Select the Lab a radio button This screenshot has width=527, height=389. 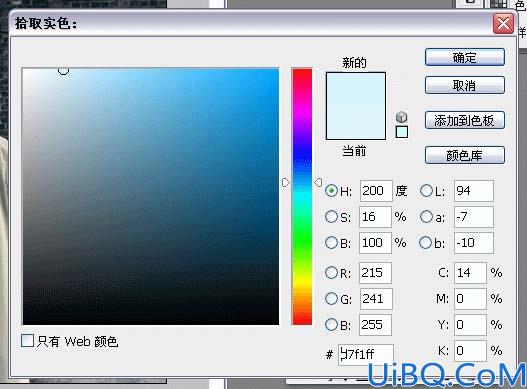426,217
